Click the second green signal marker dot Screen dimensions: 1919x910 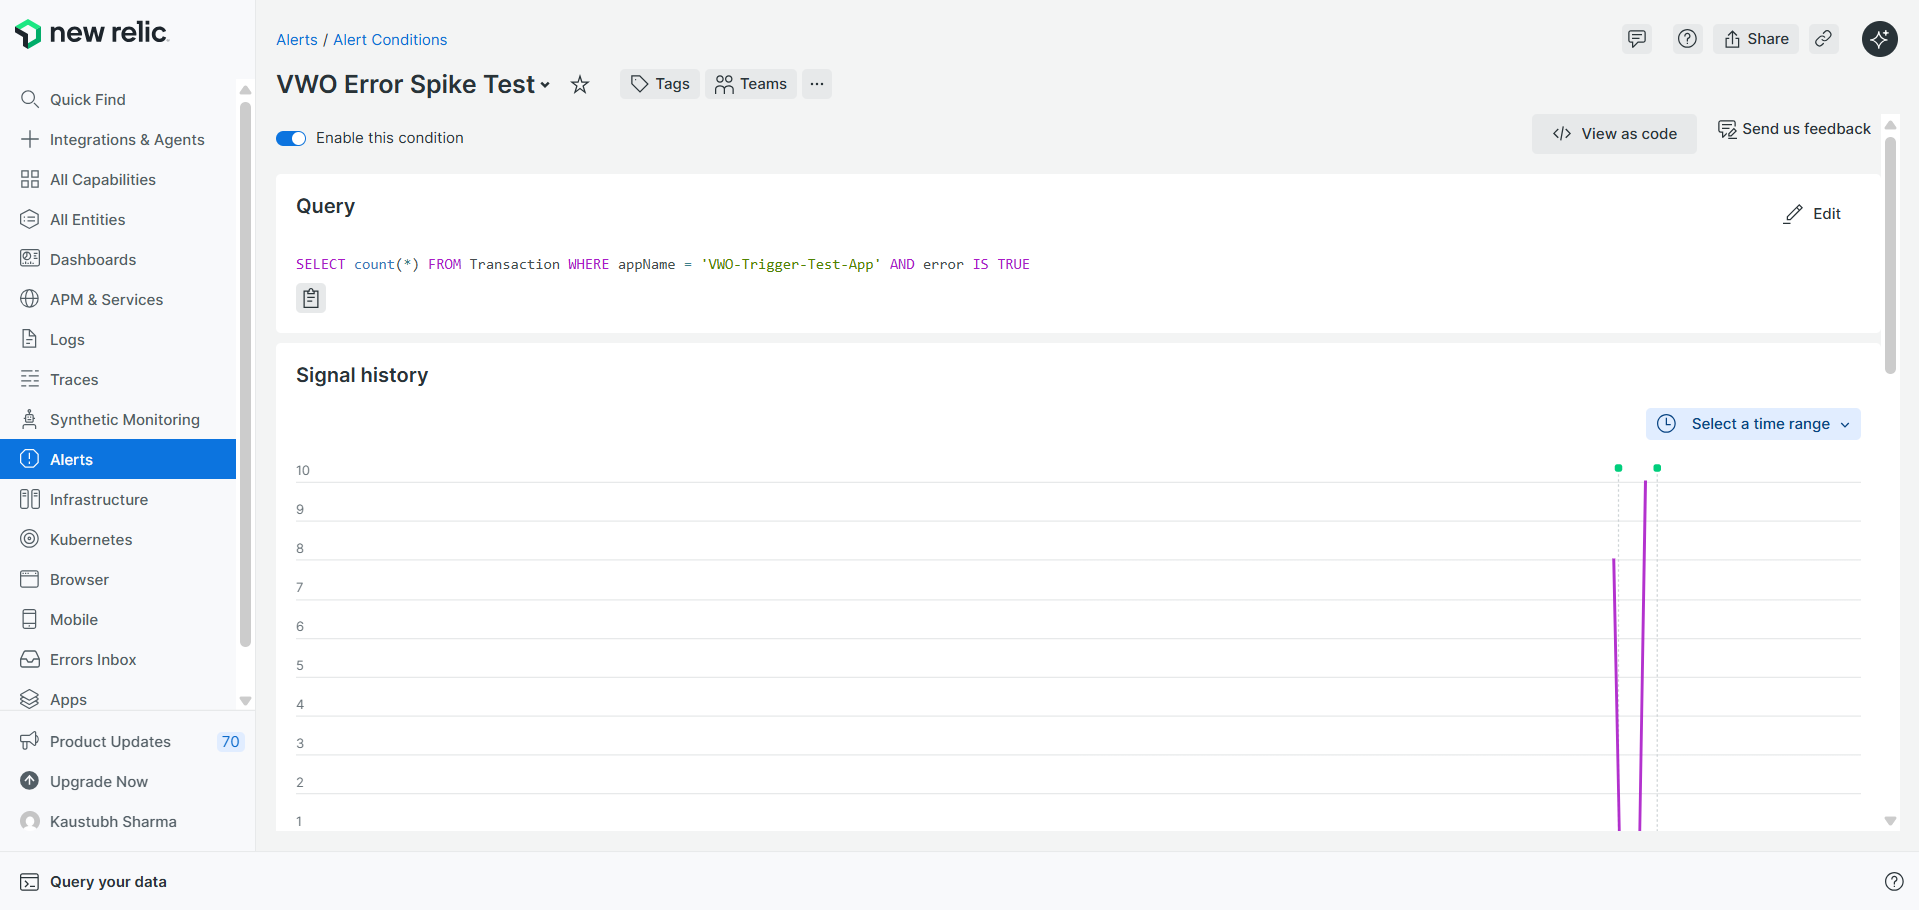1657,468
